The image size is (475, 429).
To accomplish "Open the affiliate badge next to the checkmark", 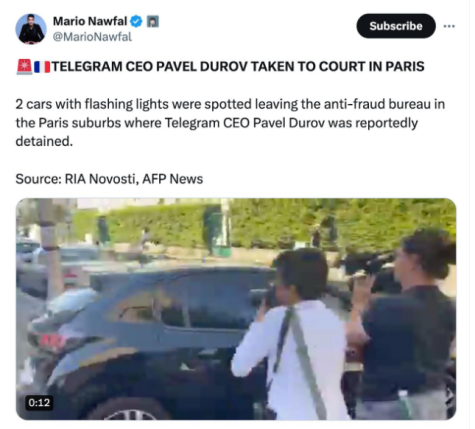I will pyautogui.click(x=153, y=22).
